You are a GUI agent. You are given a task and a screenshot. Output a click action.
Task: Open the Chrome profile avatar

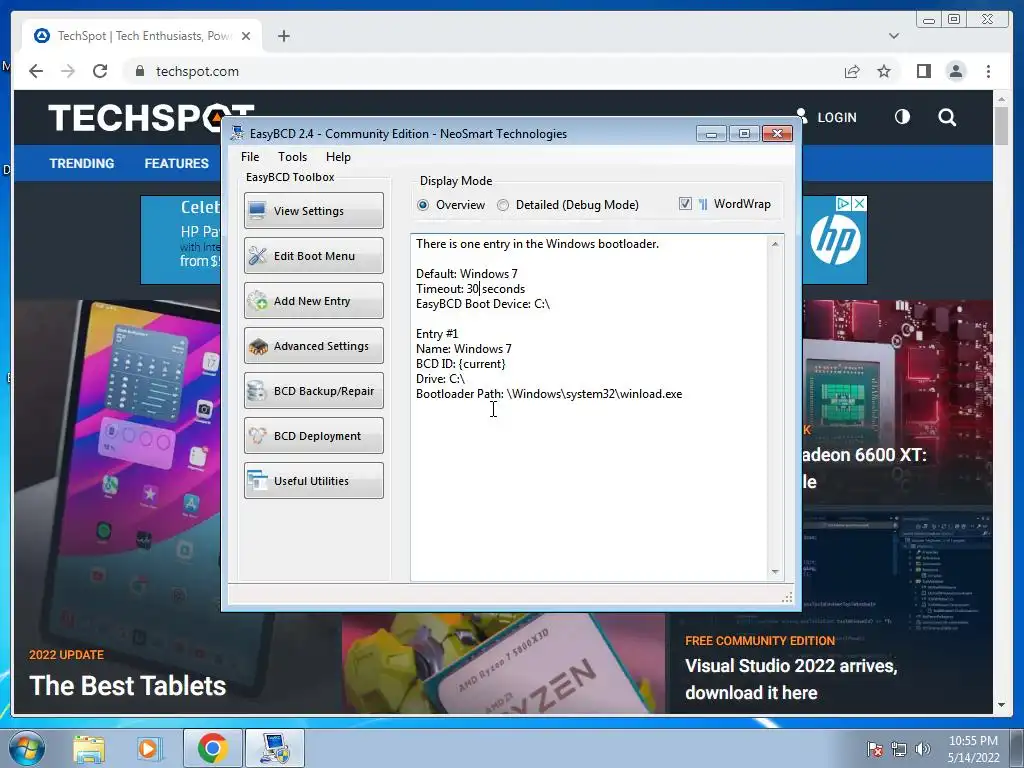[955, 71]
